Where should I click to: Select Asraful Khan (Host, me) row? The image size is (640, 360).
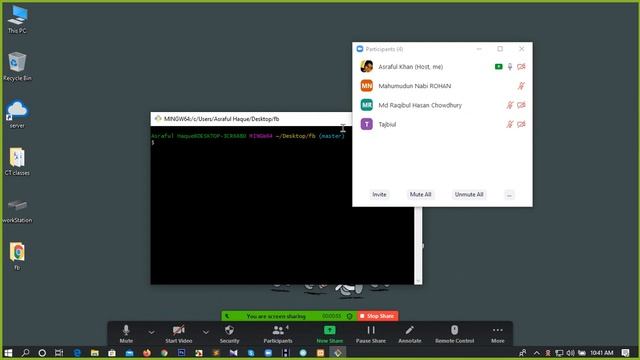[442, 67]
